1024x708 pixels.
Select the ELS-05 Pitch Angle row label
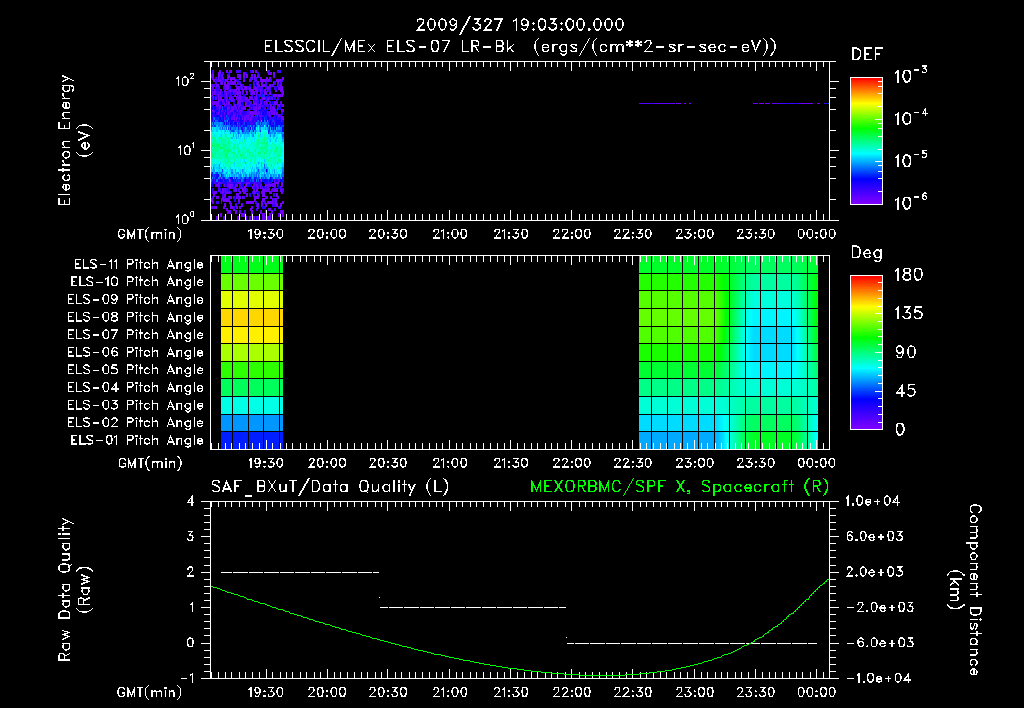(136, 370)
